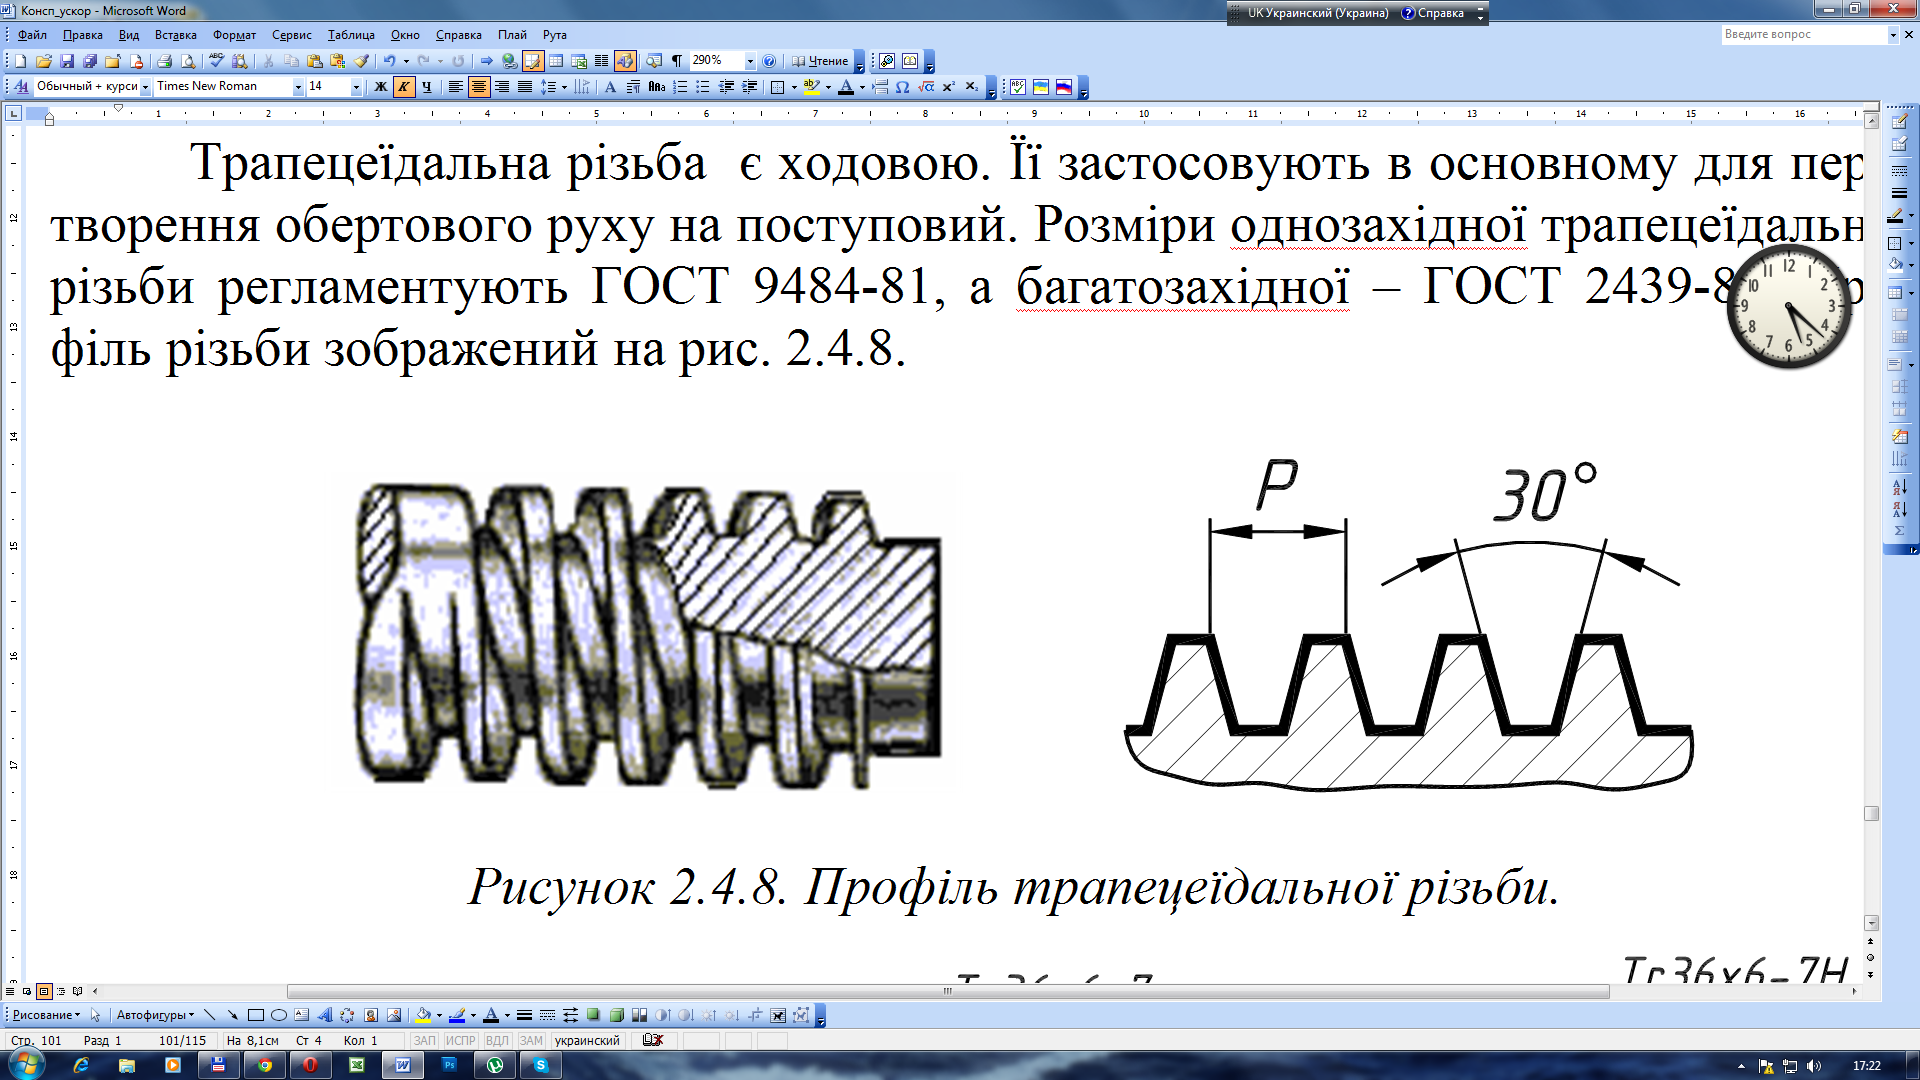1920x1080 pixels.
Task: Toggle show paragraph marks (¶)
Action: [x=677, y=61]
